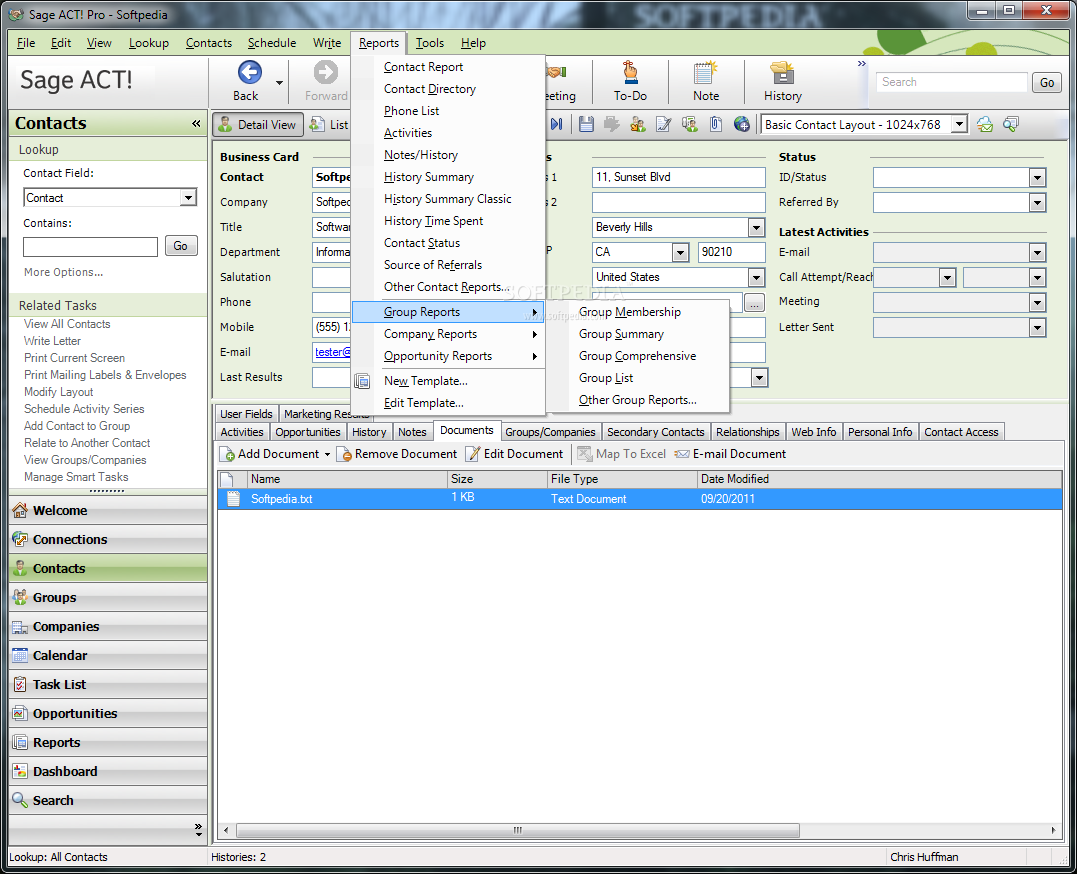
Task: Click Write Letter related task
Action: pos(52,341)
